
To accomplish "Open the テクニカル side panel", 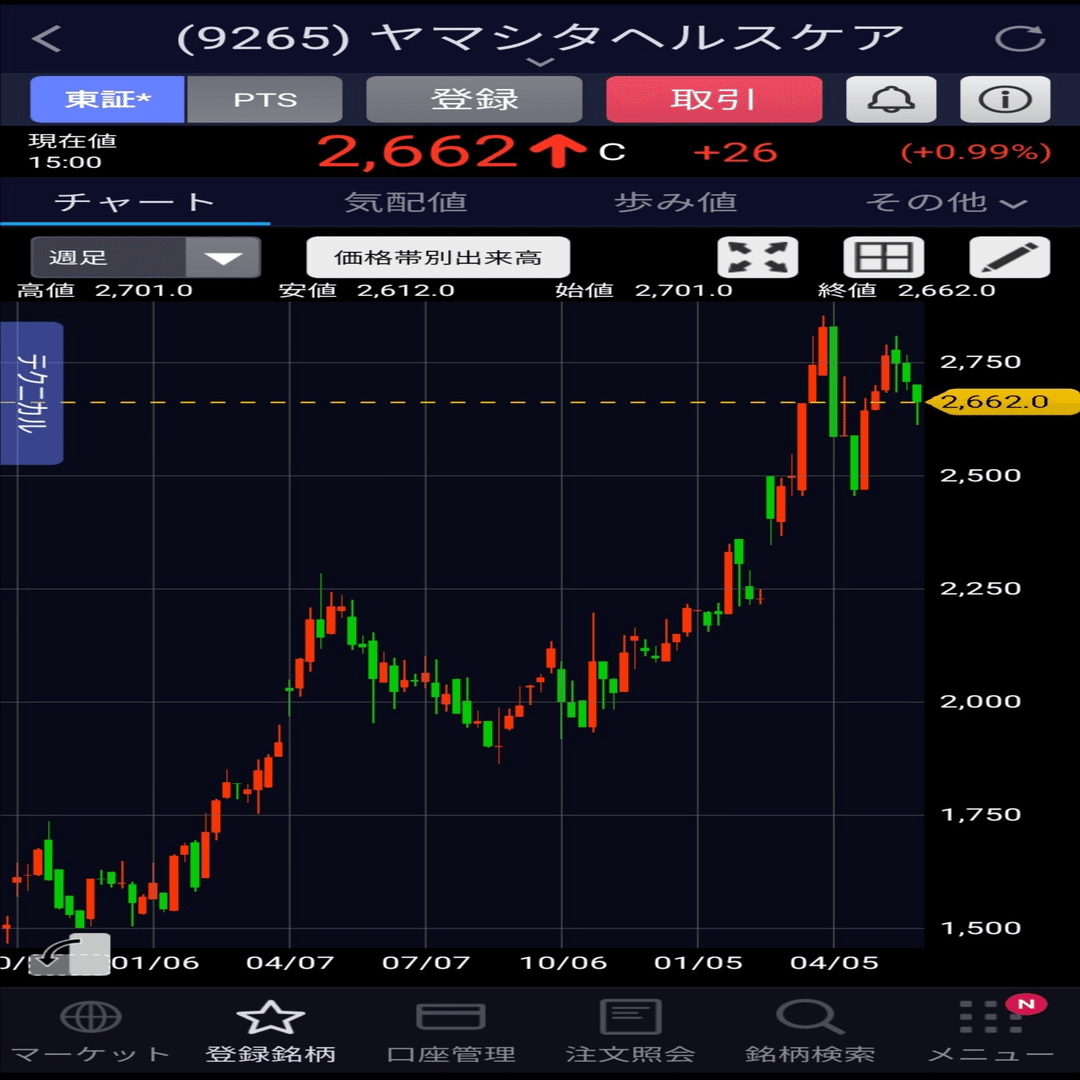I will 30,393.
